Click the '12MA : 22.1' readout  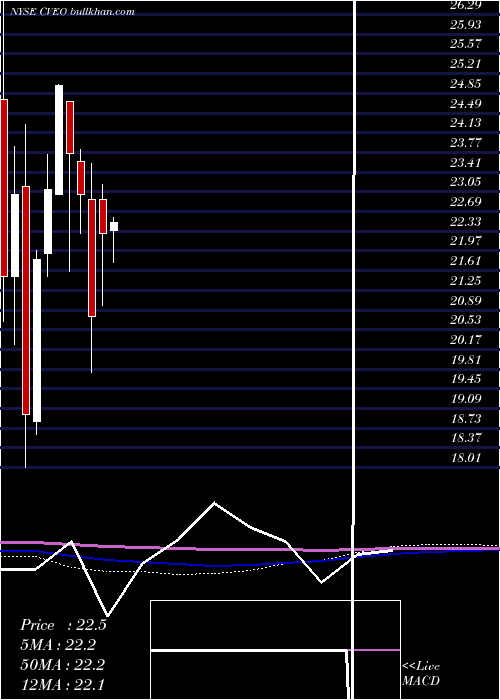[x=62, y=684]
